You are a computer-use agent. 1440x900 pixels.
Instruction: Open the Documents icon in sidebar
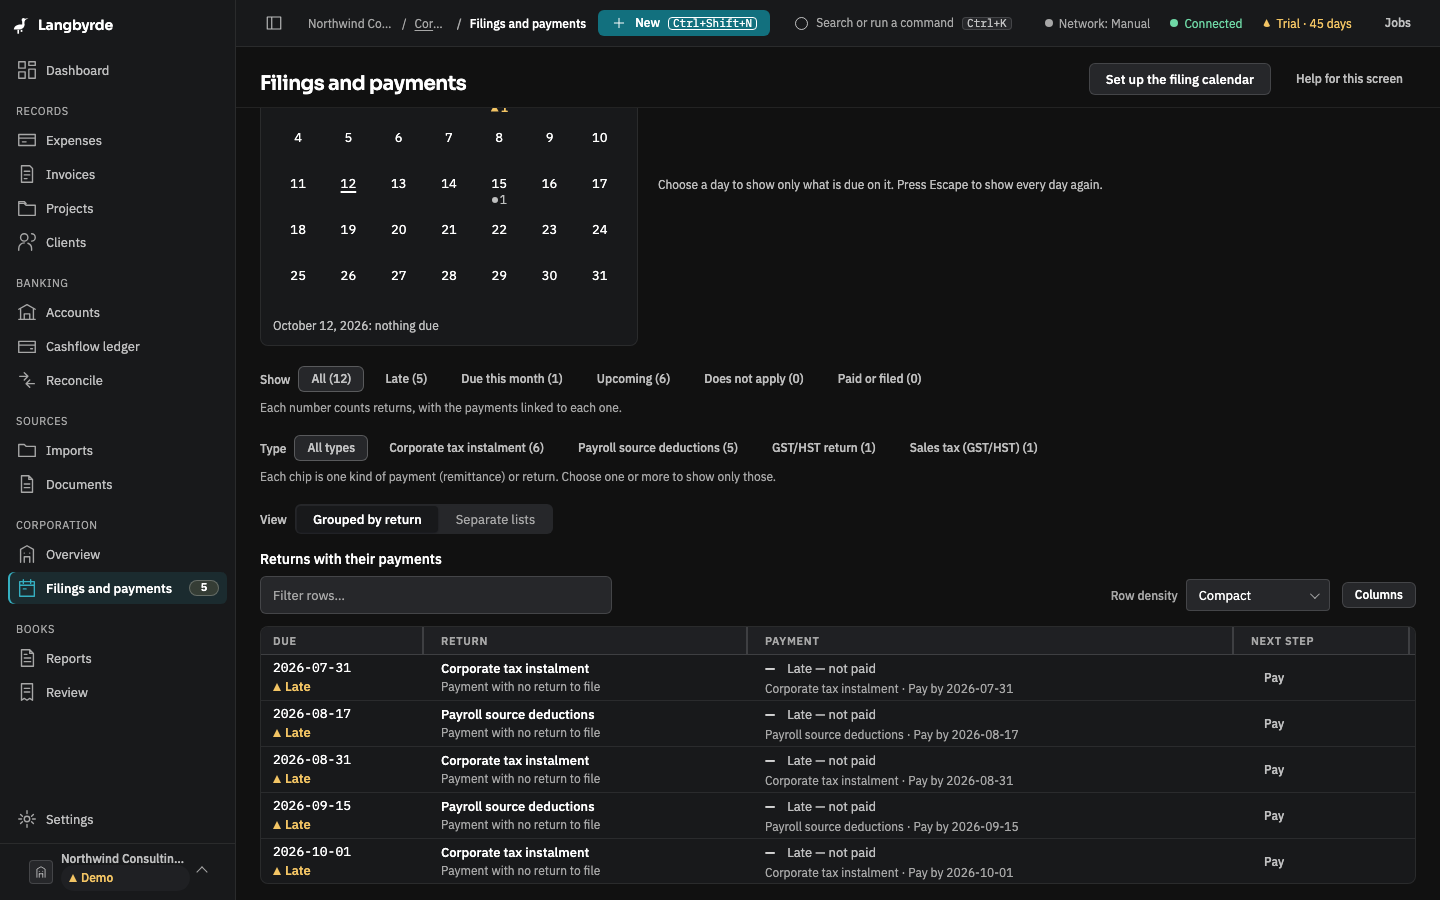click(x=27, y=484)
